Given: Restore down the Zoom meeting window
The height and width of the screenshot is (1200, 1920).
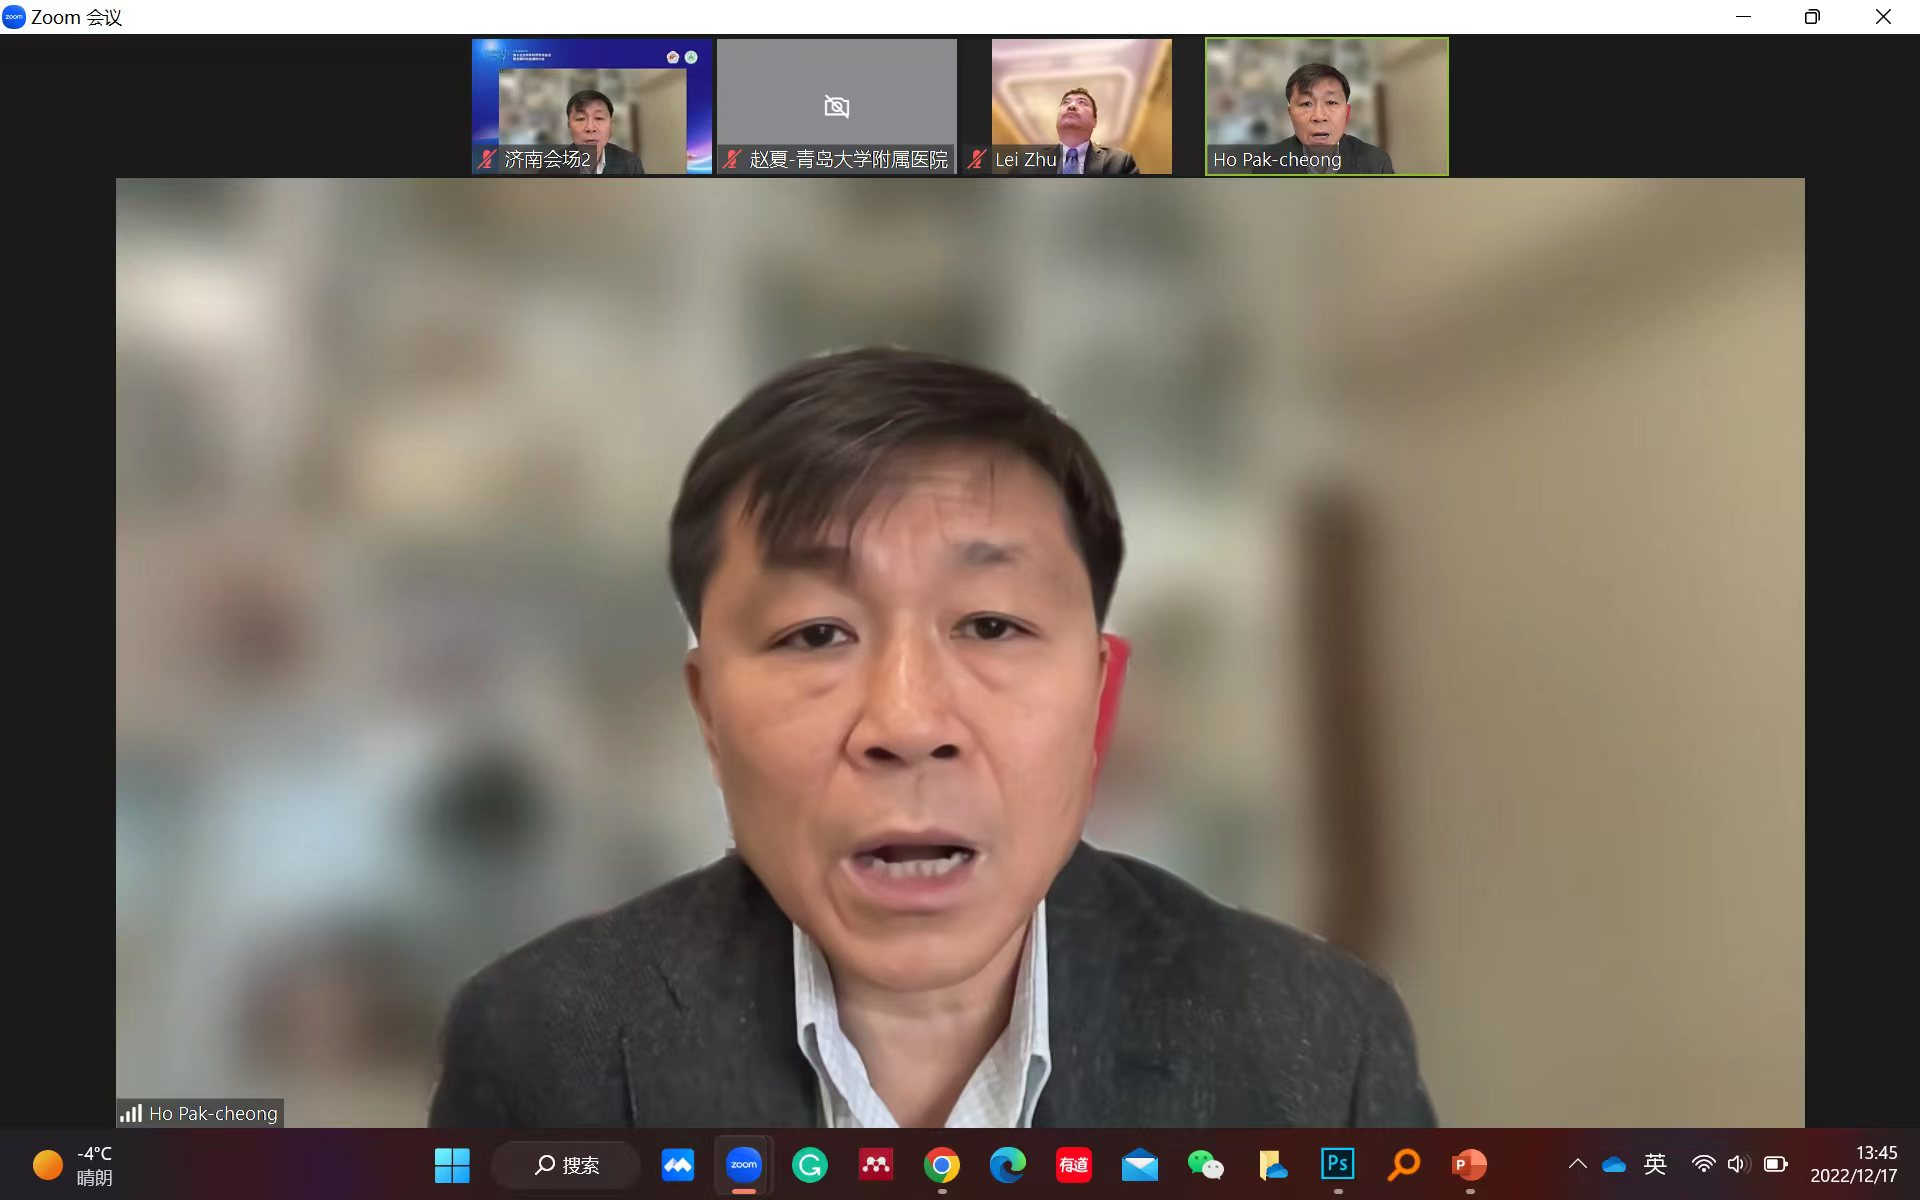Looking at the screenshot, I should point(1812,17).
